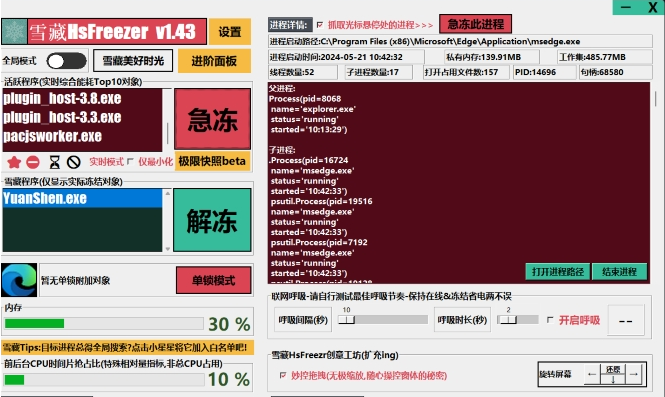Click the black prohibition circle icon

coord(74,162)
